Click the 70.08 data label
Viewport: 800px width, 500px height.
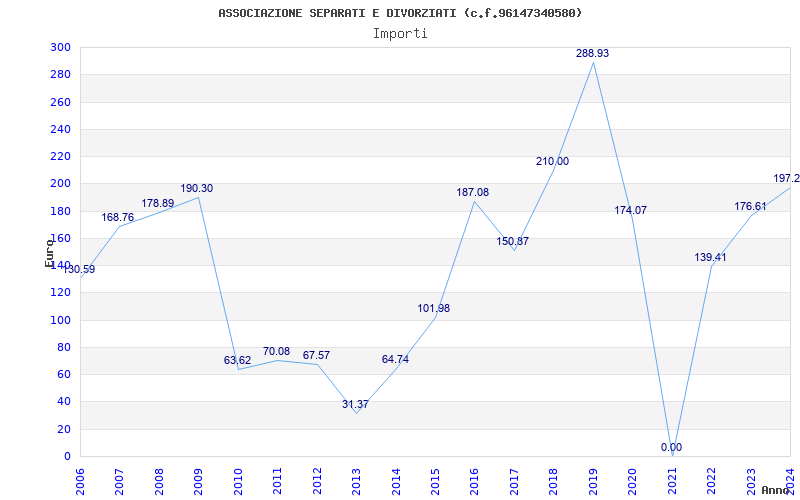pyautogui.click(x=277, y=352)
